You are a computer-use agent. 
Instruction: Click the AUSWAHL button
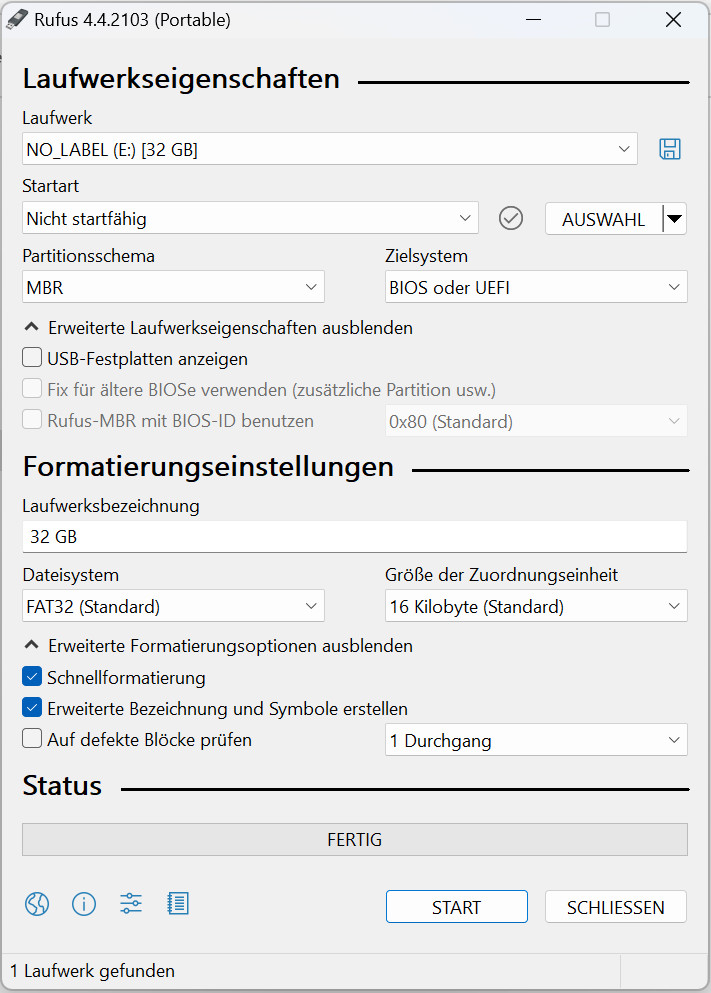pyautogui.click(x=604, y=219)
